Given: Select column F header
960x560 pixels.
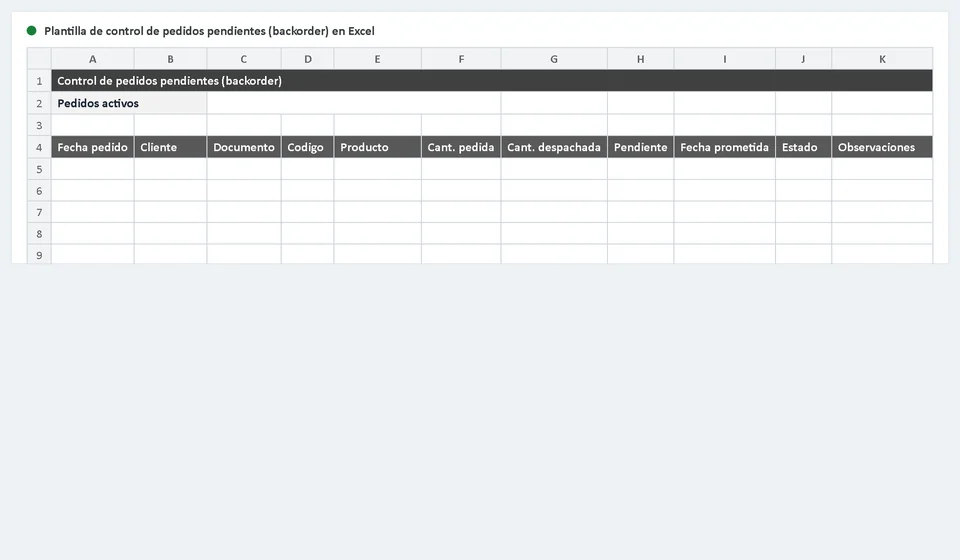Looking at the screenshot, I should tap(461, 59).
